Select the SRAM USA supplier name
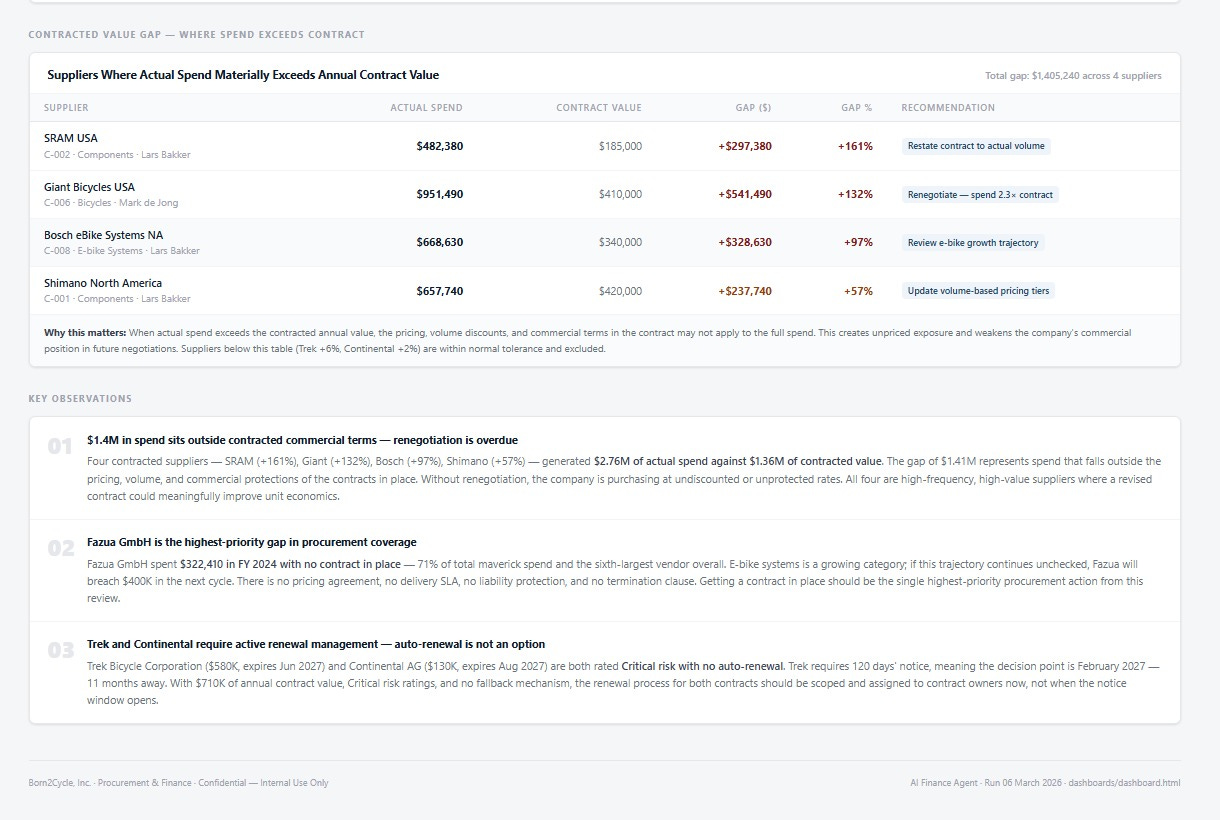The image size is (1220, 820). 71,138
